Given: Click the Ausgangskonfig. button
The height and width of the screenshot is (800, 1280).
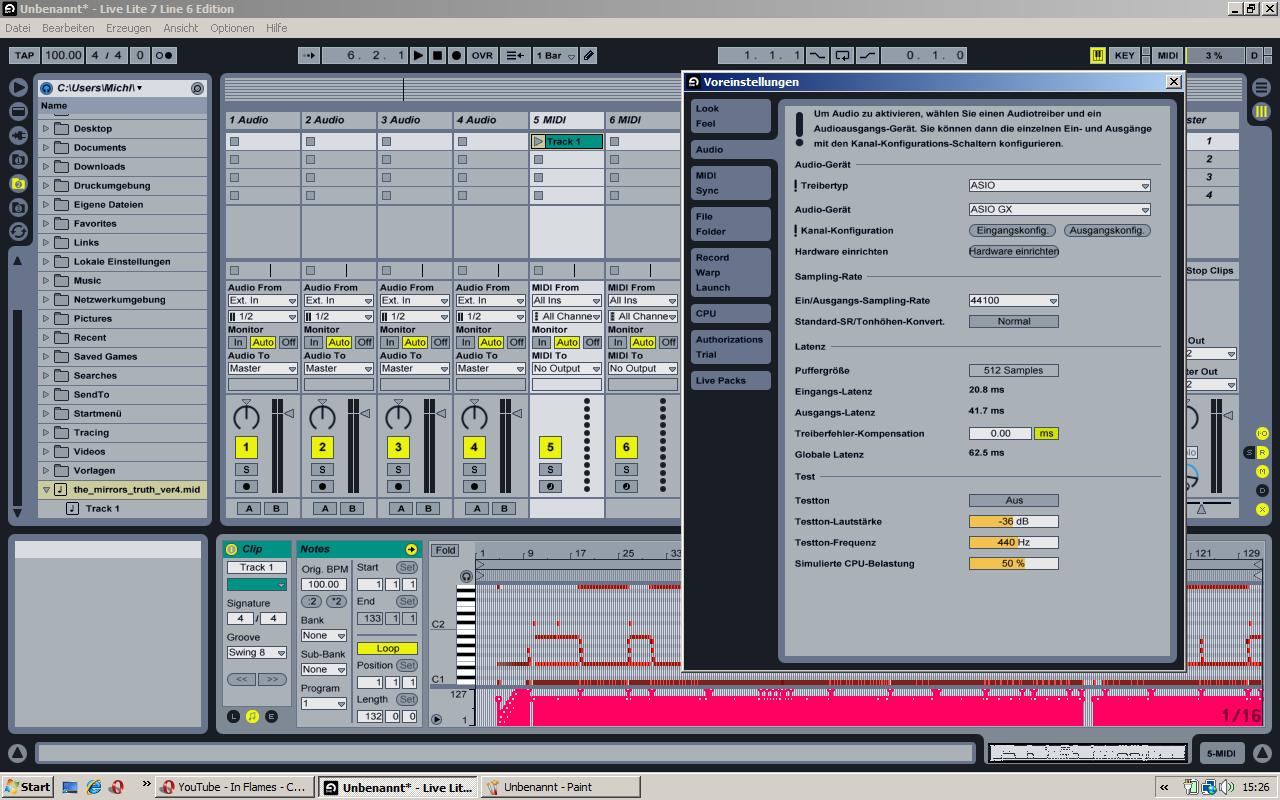Looking at the screenshot, I should (x=1106, y=230).
